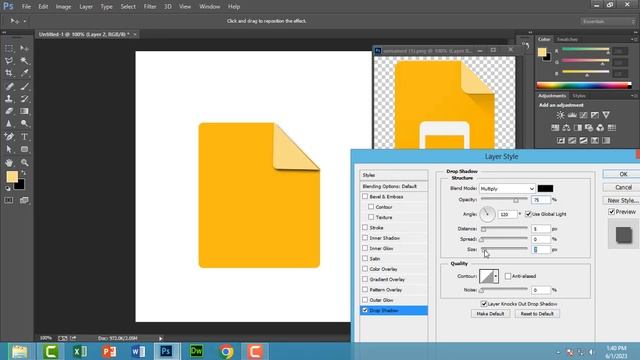Select the Path Selection tool
Viewport: 640px width, 360px height.
pos(9,149)
